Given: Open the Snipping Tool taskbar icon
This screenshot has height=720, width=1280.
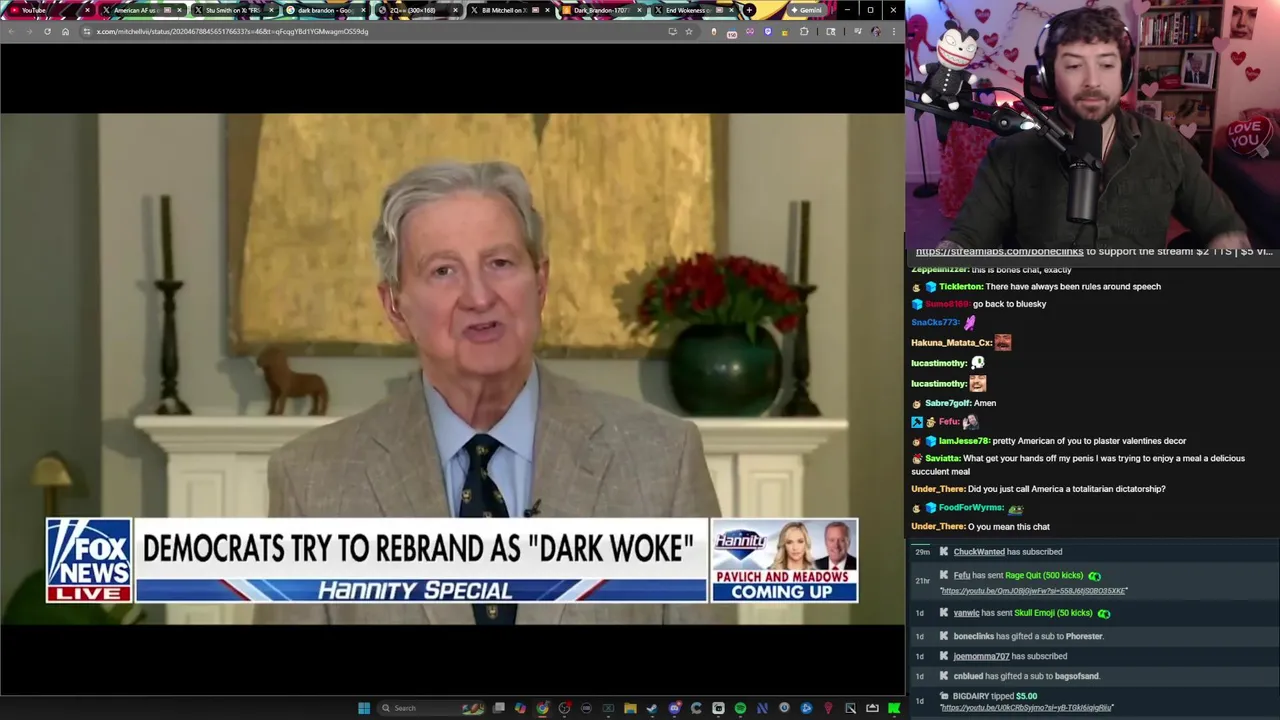Looking at the screenshot, I should [850, 708].
